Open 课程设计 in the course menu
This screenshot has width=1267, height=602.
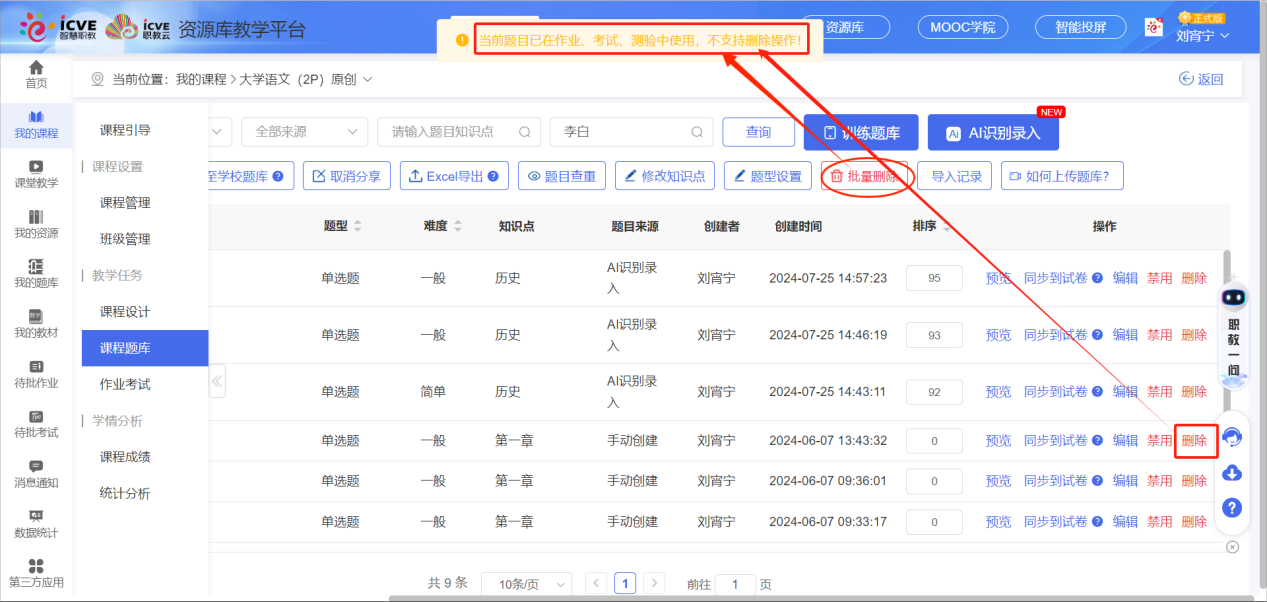coord(125,312)
